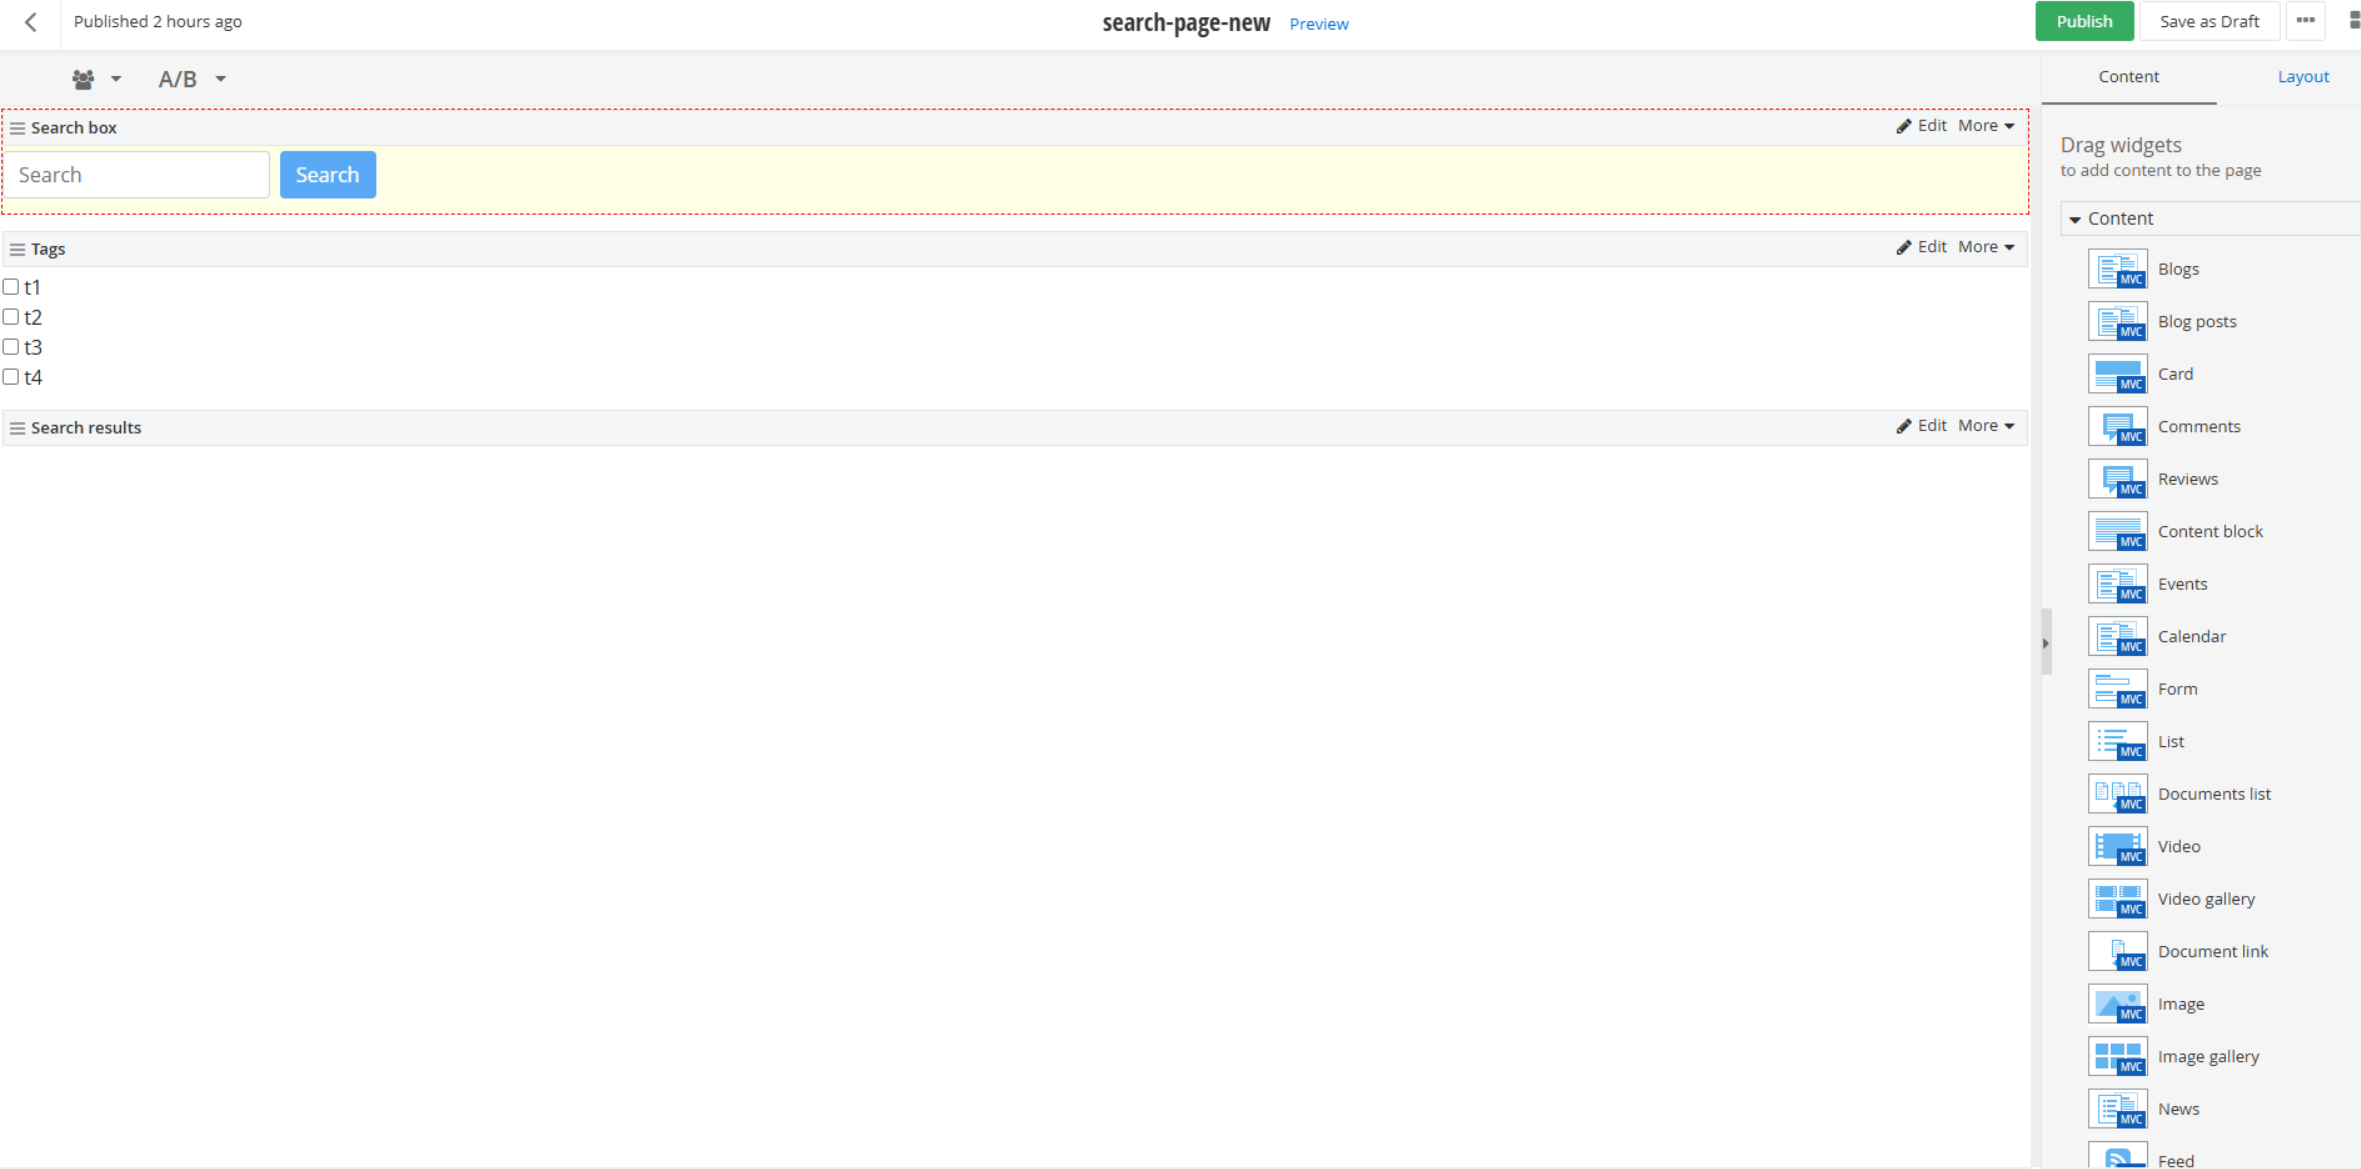Check the t4 tag checkbox

(11, 377)
